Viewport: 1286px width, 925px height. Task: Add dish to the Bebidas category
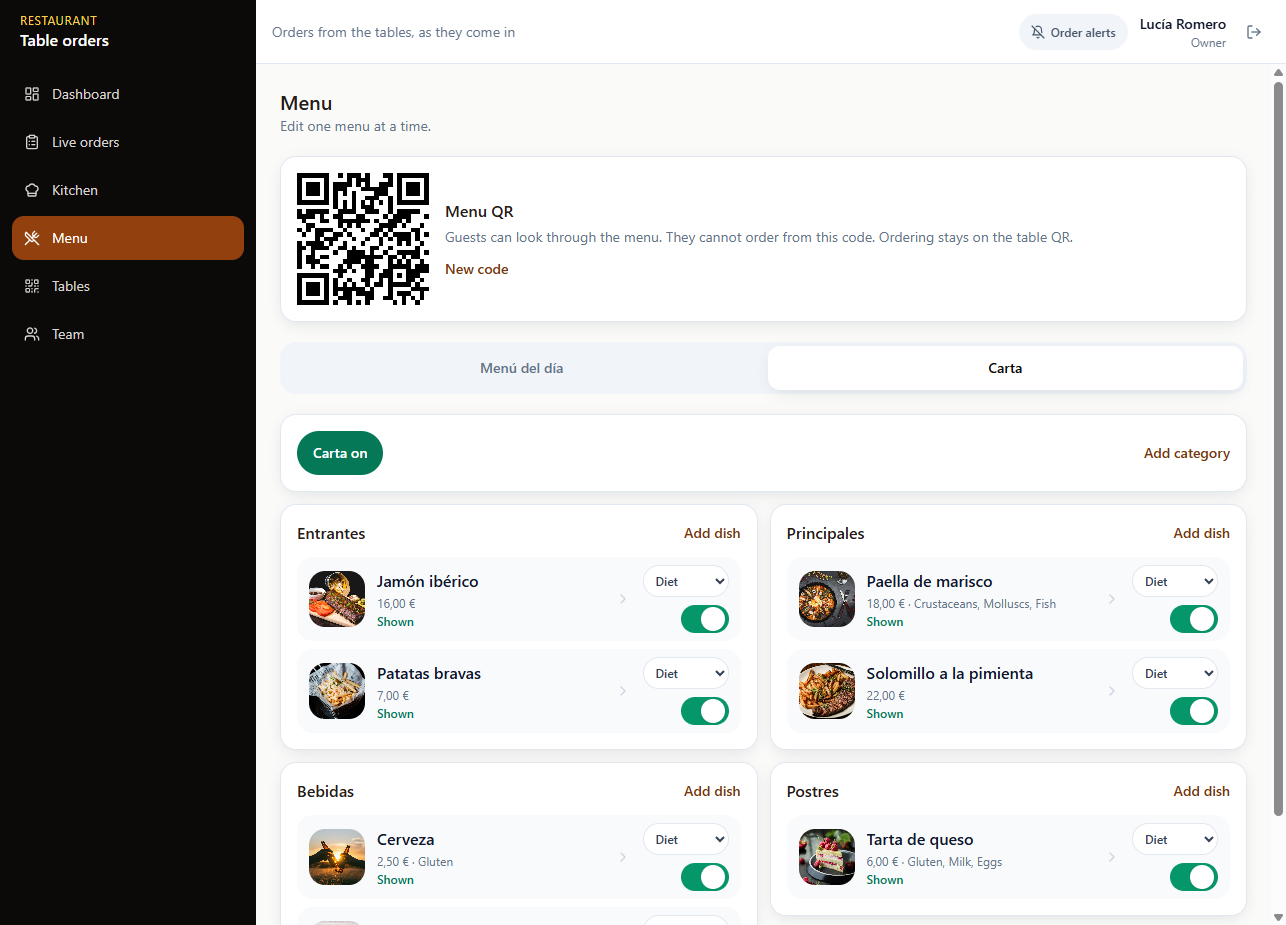(712, 791)
